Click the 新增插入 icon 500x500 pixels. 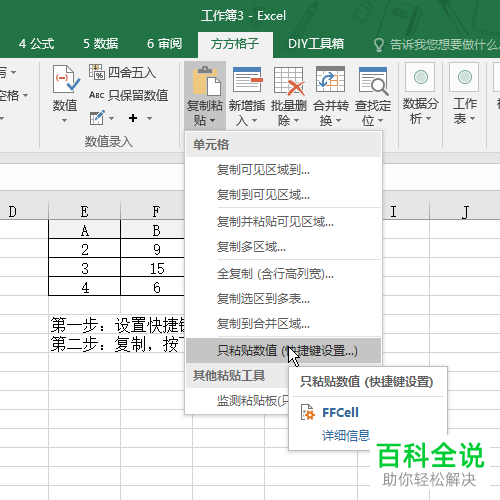[x=247, y=80]
